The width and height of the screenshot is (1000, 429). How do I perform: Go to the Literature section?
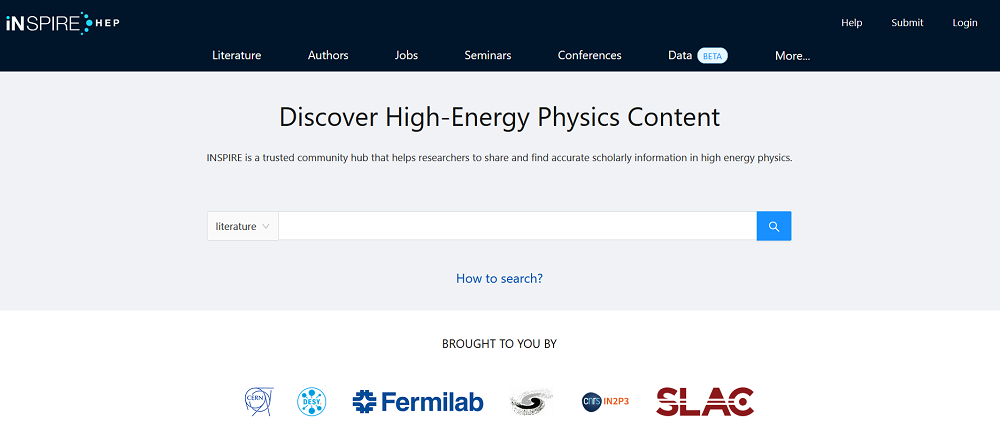pyautogui.click(x=237, y=55)
